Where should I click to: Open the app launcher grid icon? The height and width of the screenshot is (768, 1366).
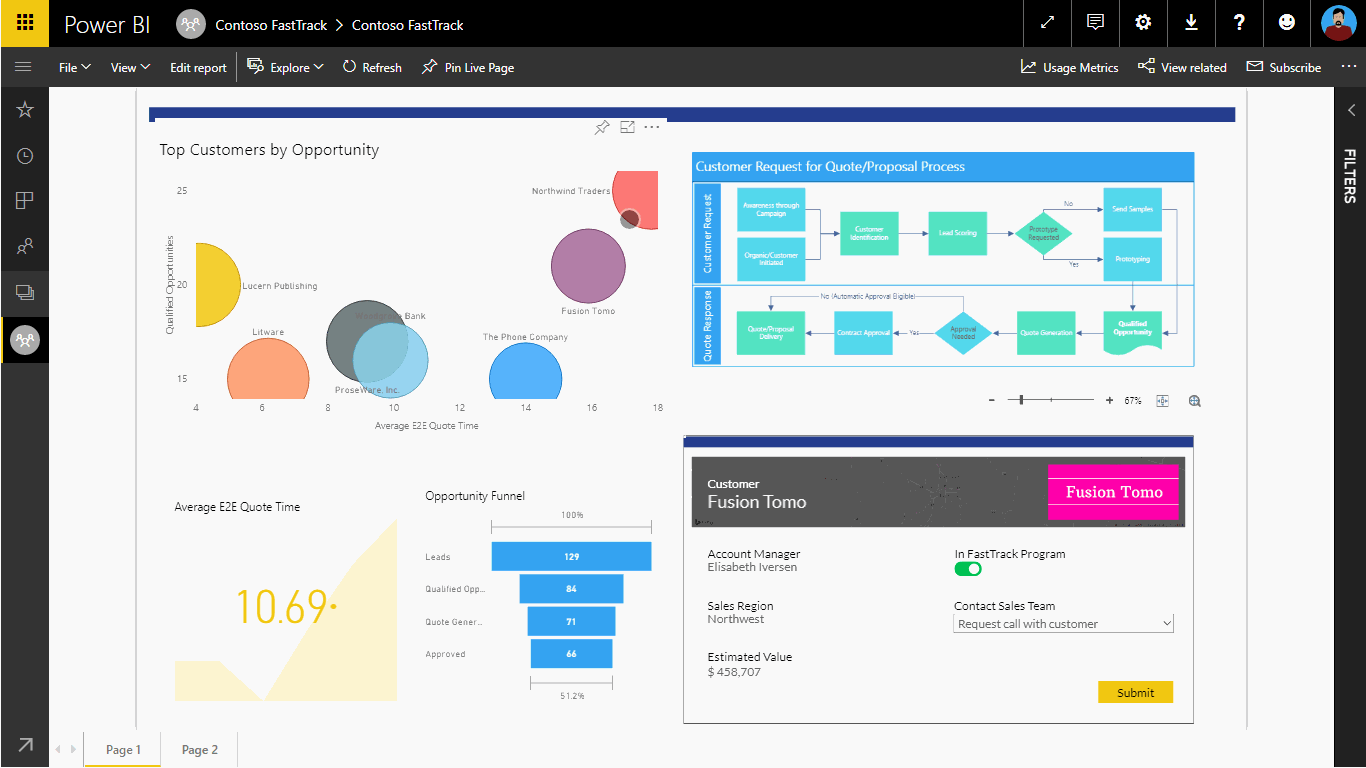tap(22, 23)
